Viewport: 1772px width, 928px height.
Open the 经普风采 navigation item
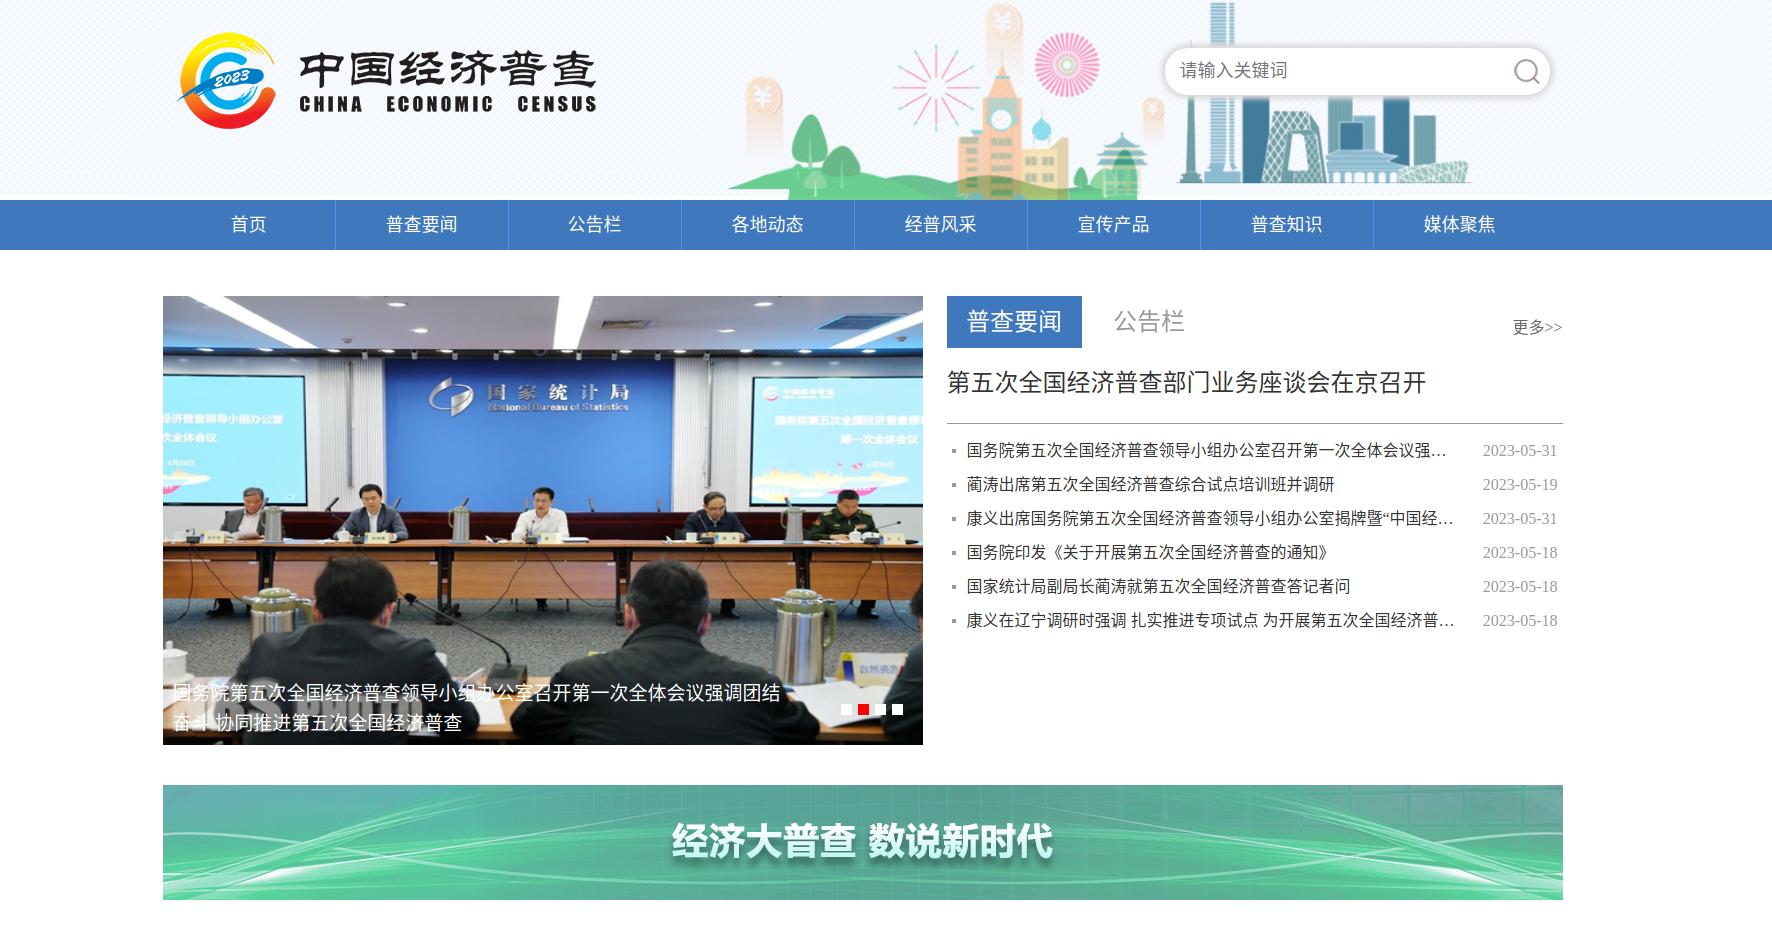(940, 225)
